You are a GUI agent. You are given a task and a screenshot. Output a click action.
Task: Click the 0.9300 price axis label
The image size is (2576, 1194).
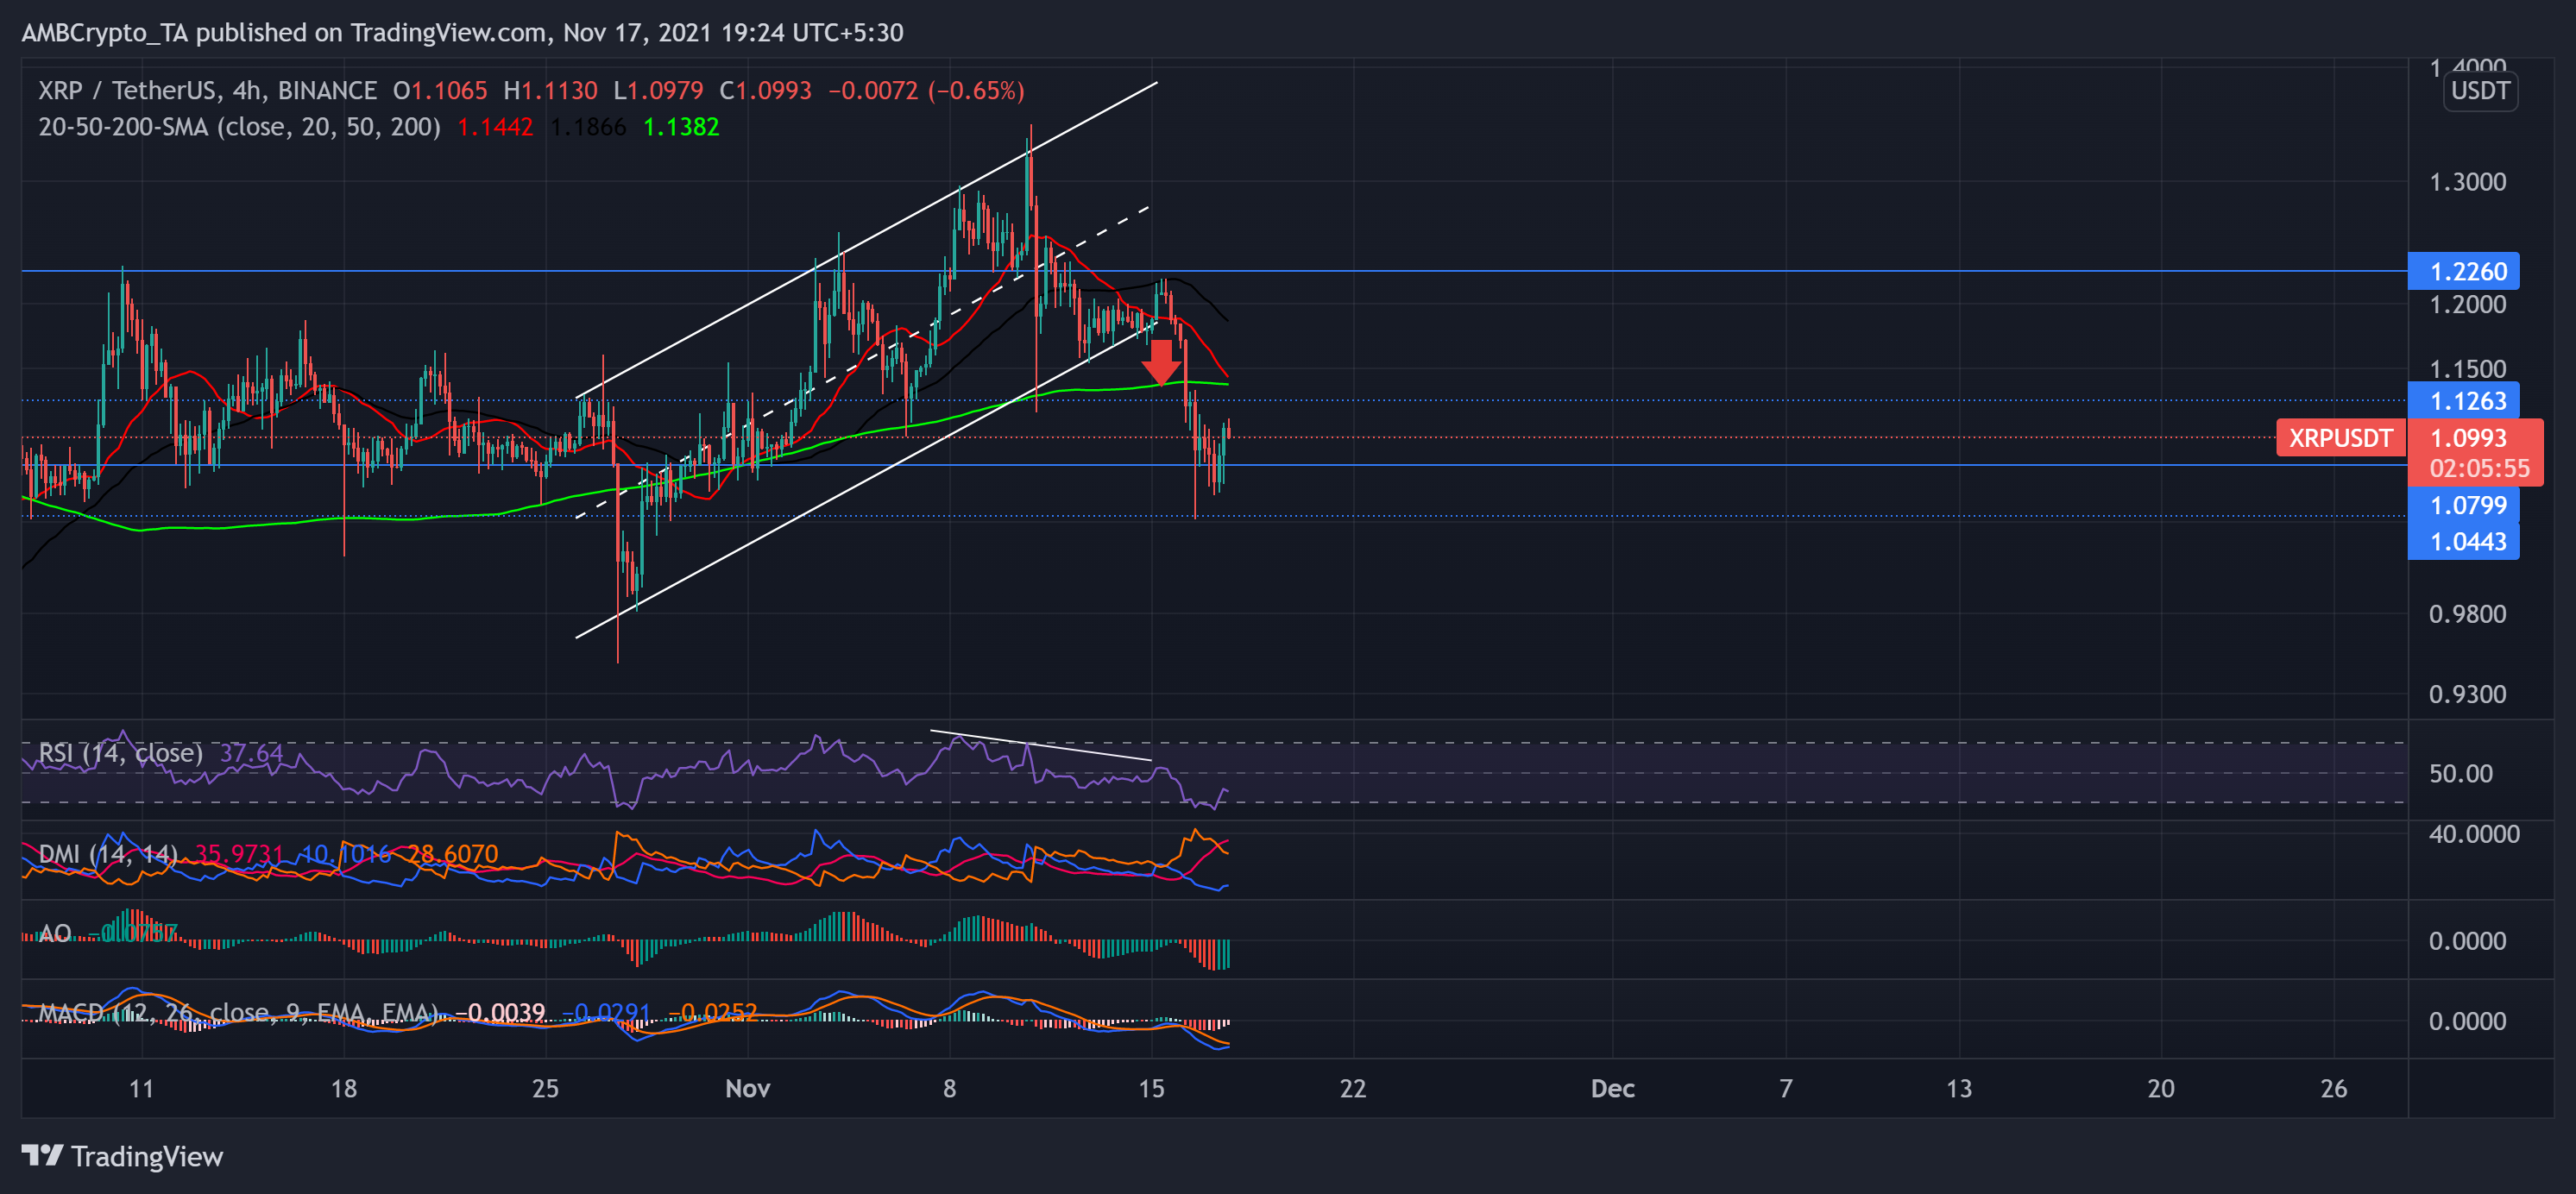tap(2467, 694)
